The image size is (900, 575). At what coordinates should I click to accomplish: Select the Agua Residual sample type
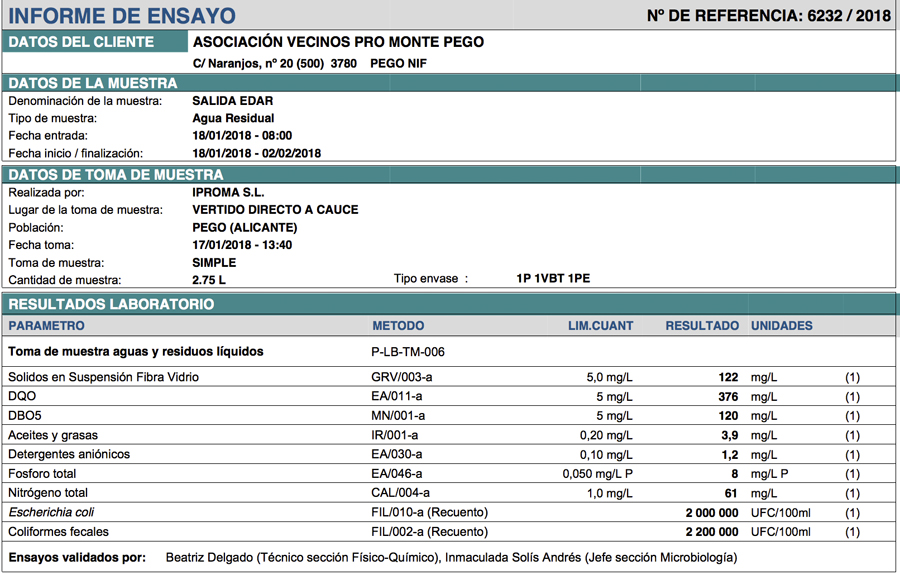[x=233, y=118]
